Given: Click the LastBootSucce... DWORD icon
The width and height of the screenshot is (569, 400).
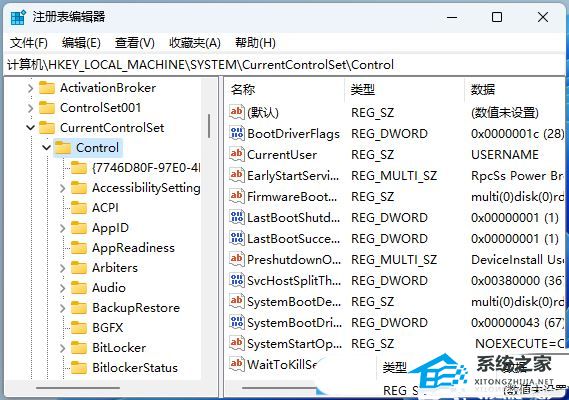Looking at the screenshot, I should click(x=237, y=238).
